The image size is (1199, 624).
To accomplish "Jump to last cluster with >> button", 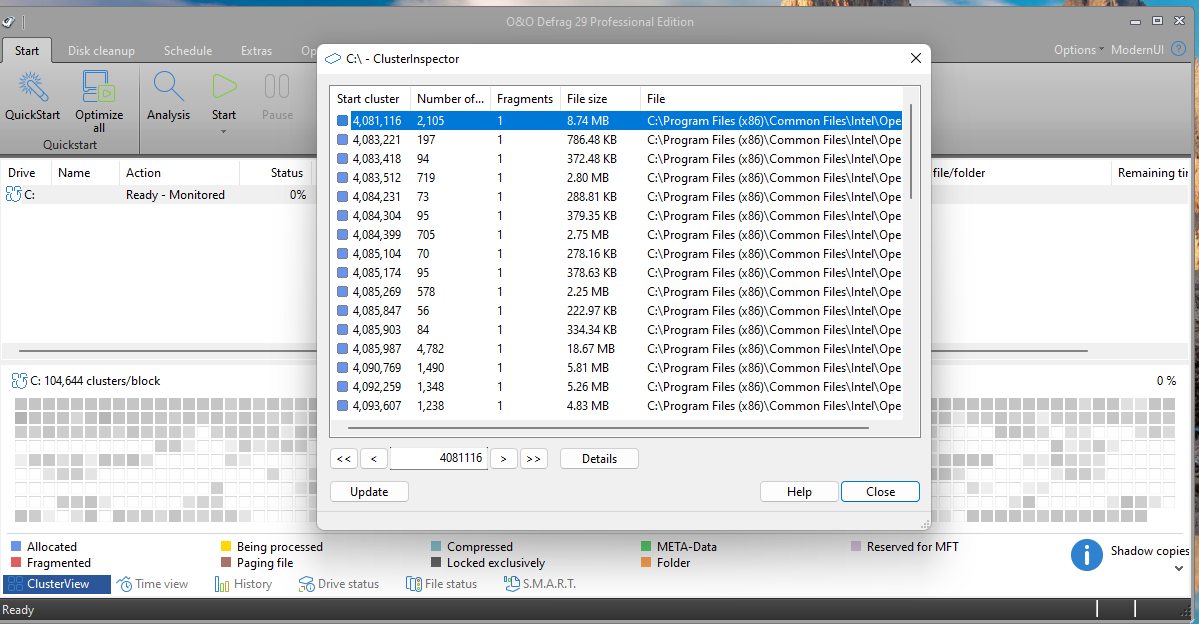I will tap(534, 459).
